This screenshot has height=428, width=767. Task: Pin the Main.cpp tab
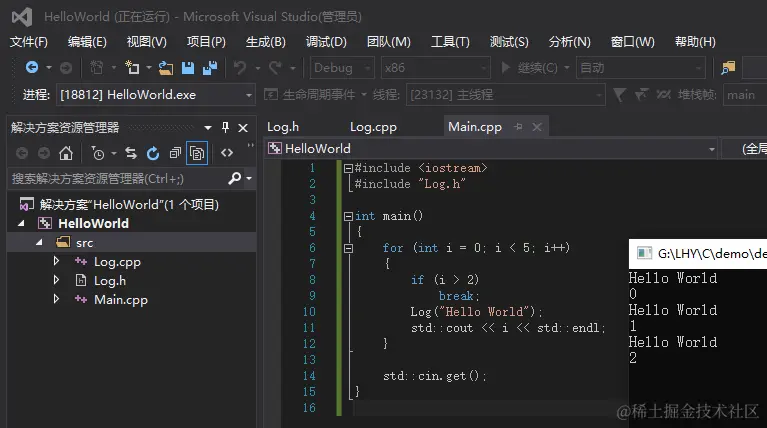pos(519,127)
